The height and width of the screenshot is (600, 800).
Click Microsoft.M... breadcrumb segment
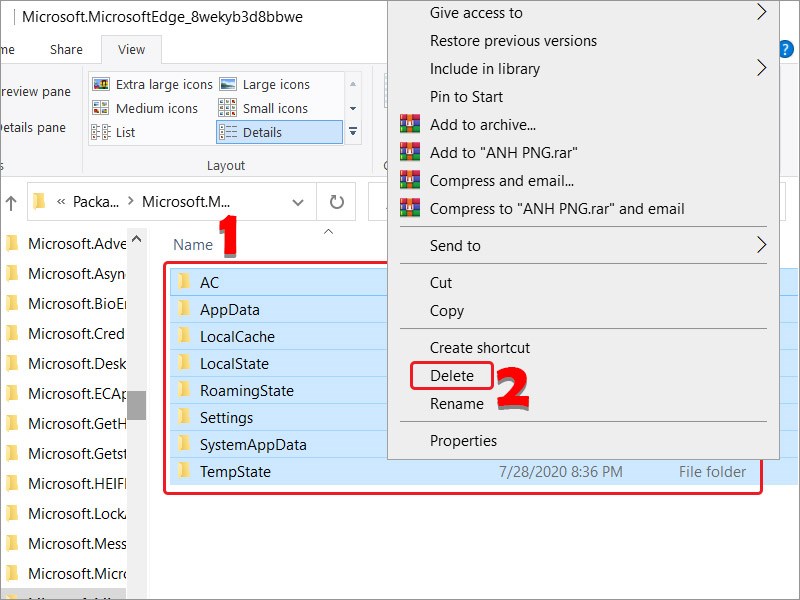tap(186, 202)
